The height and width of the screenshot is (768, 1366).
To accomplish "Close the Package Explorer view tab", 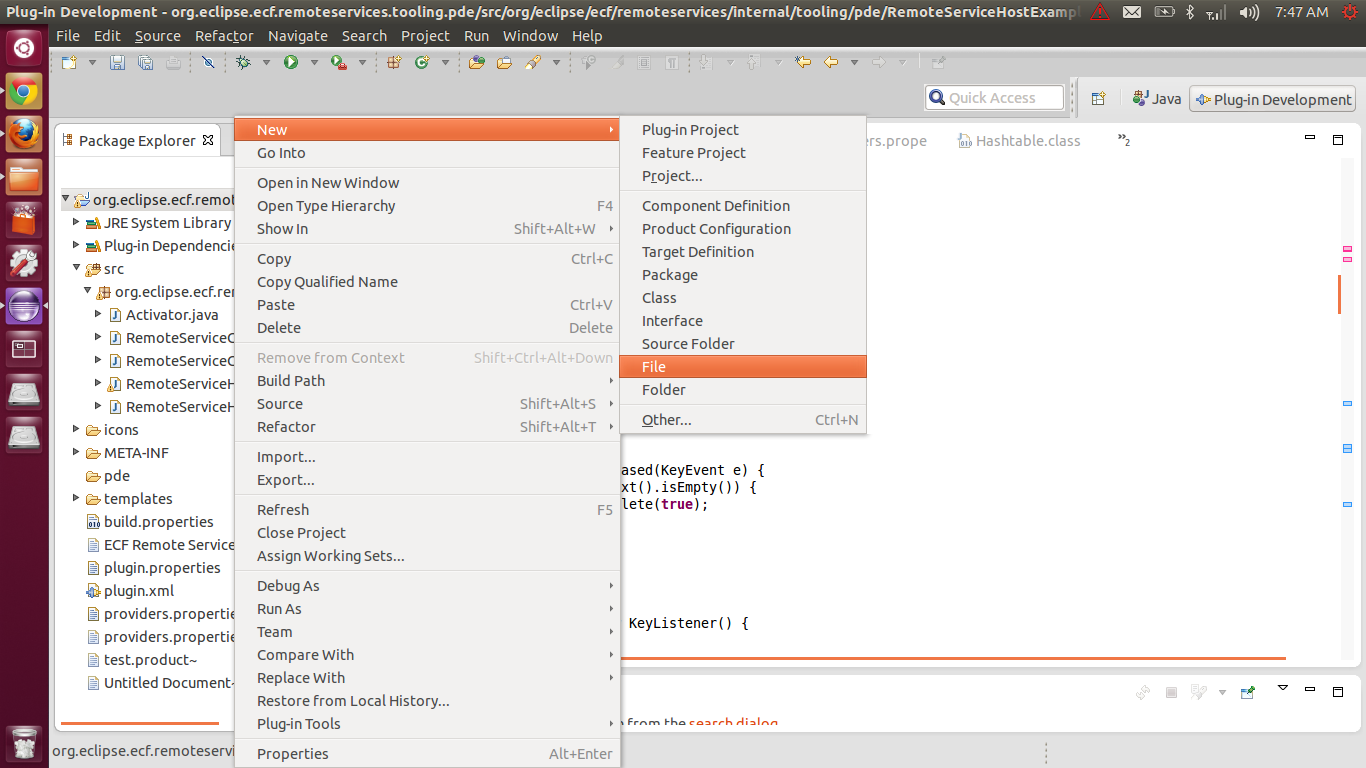I will pyautogui.click(x=208, y=140).
